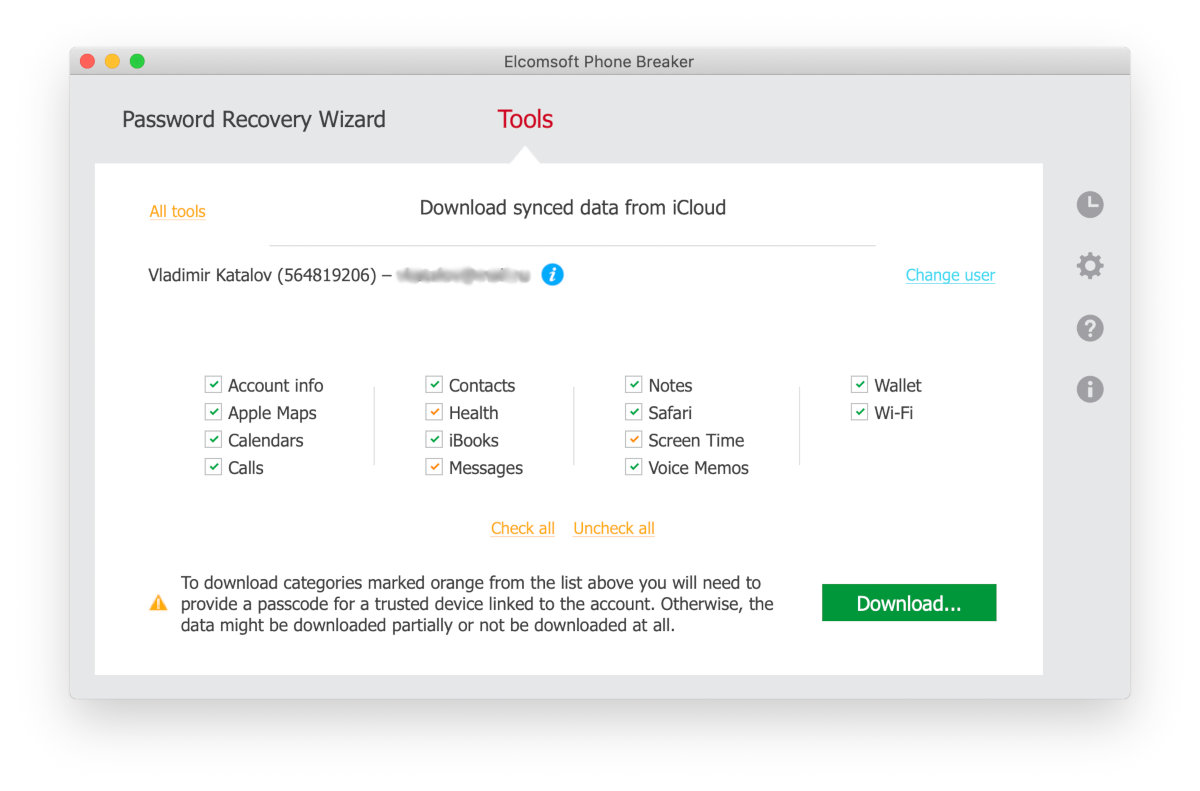Close the Elcomsoft Phone Breaker window
The width and height of the screenshot is (1200, 791).
click(x=87, y=61)
